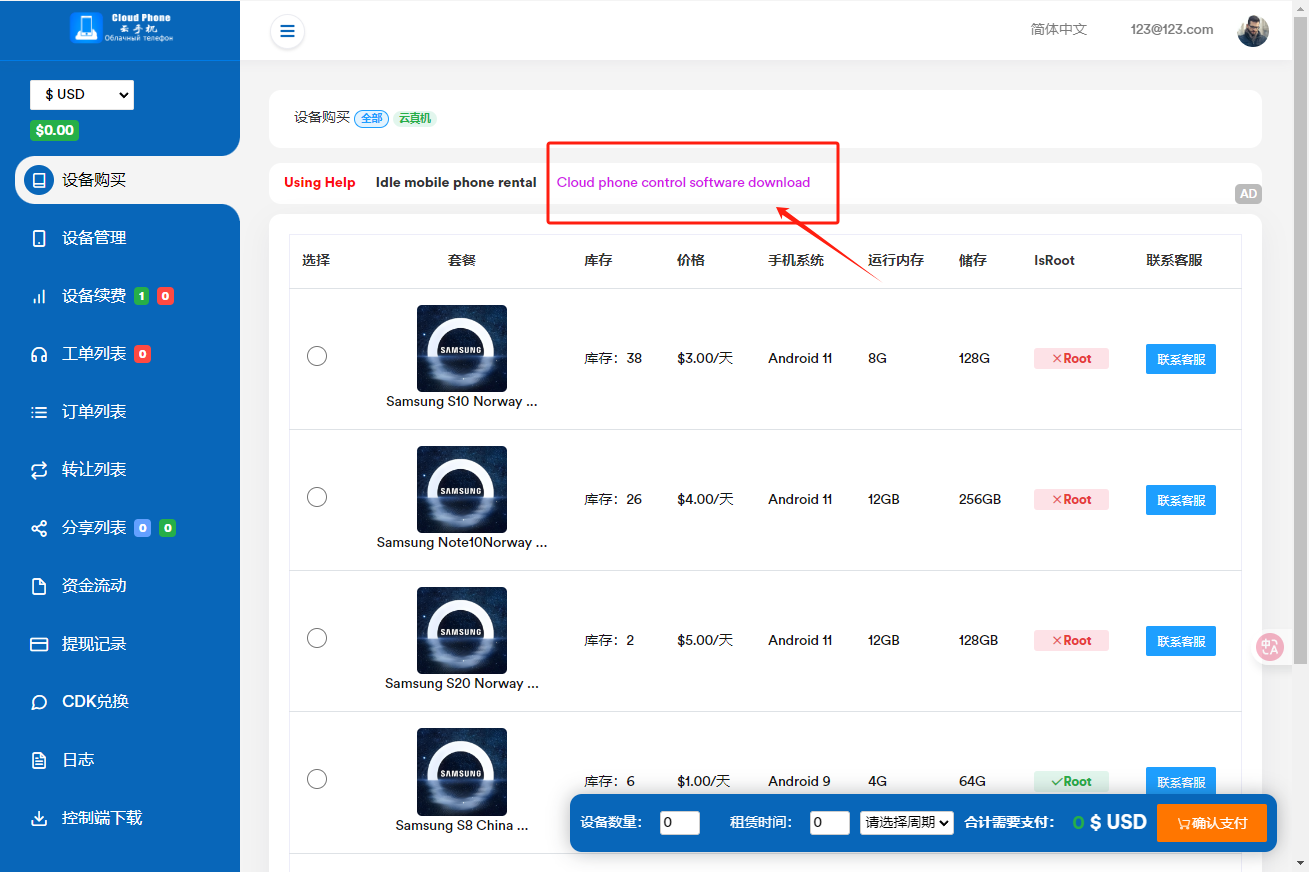
Task: Click the 工单列表 red 0 badge
Action: click(x=142, y=354)
